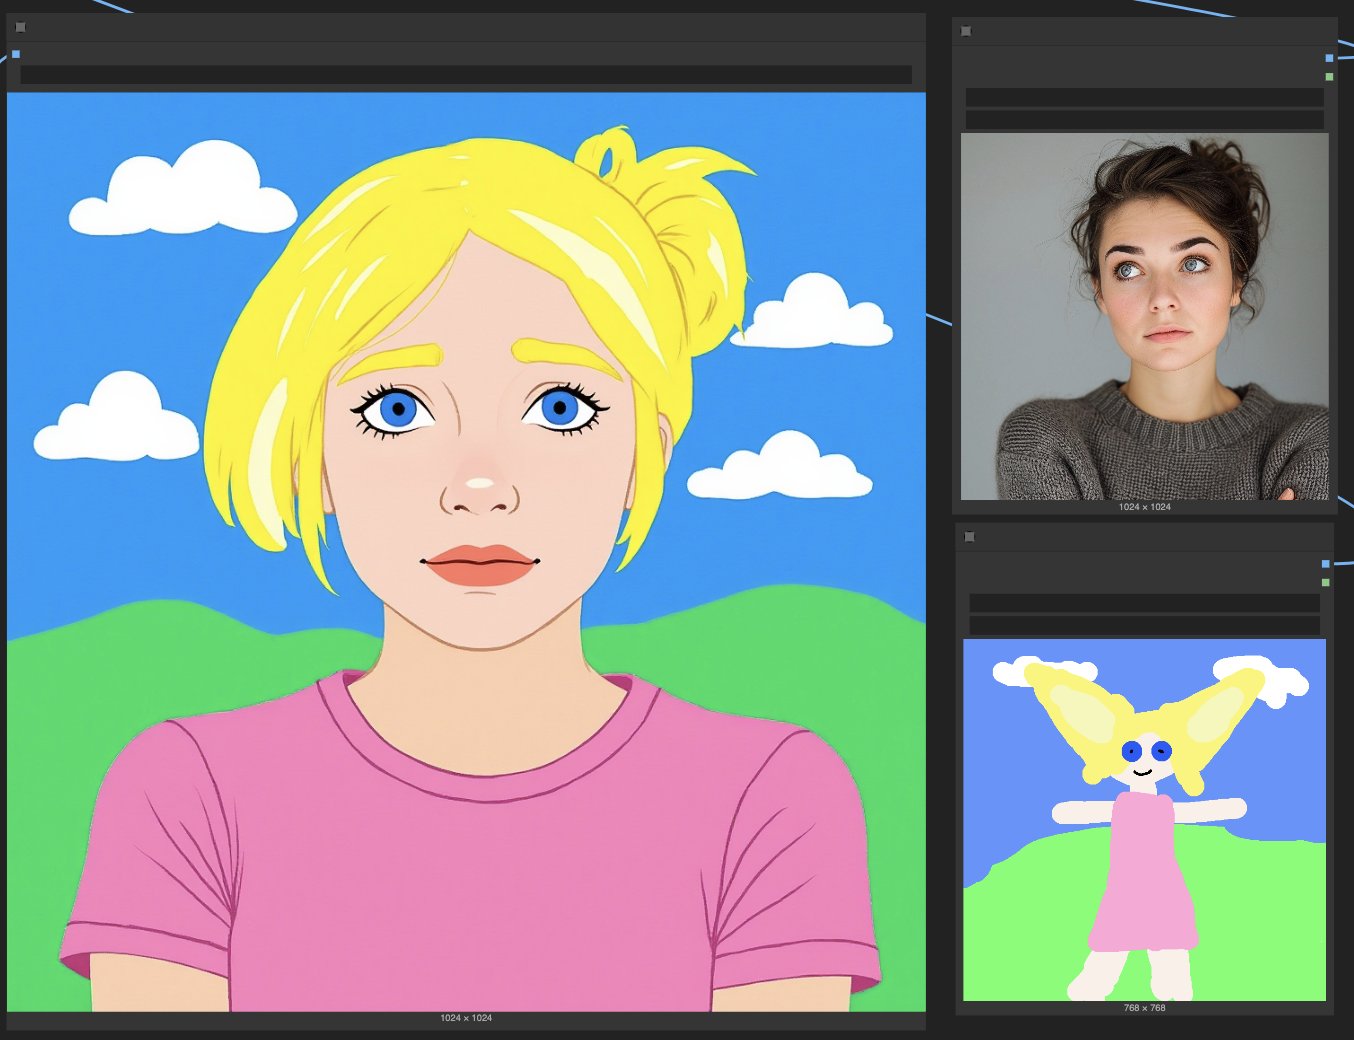Viewport: 1354px width, 1040px height.
Task: Collapse the node showing the cartoon blonde portrait
Action: pos(20,27)
